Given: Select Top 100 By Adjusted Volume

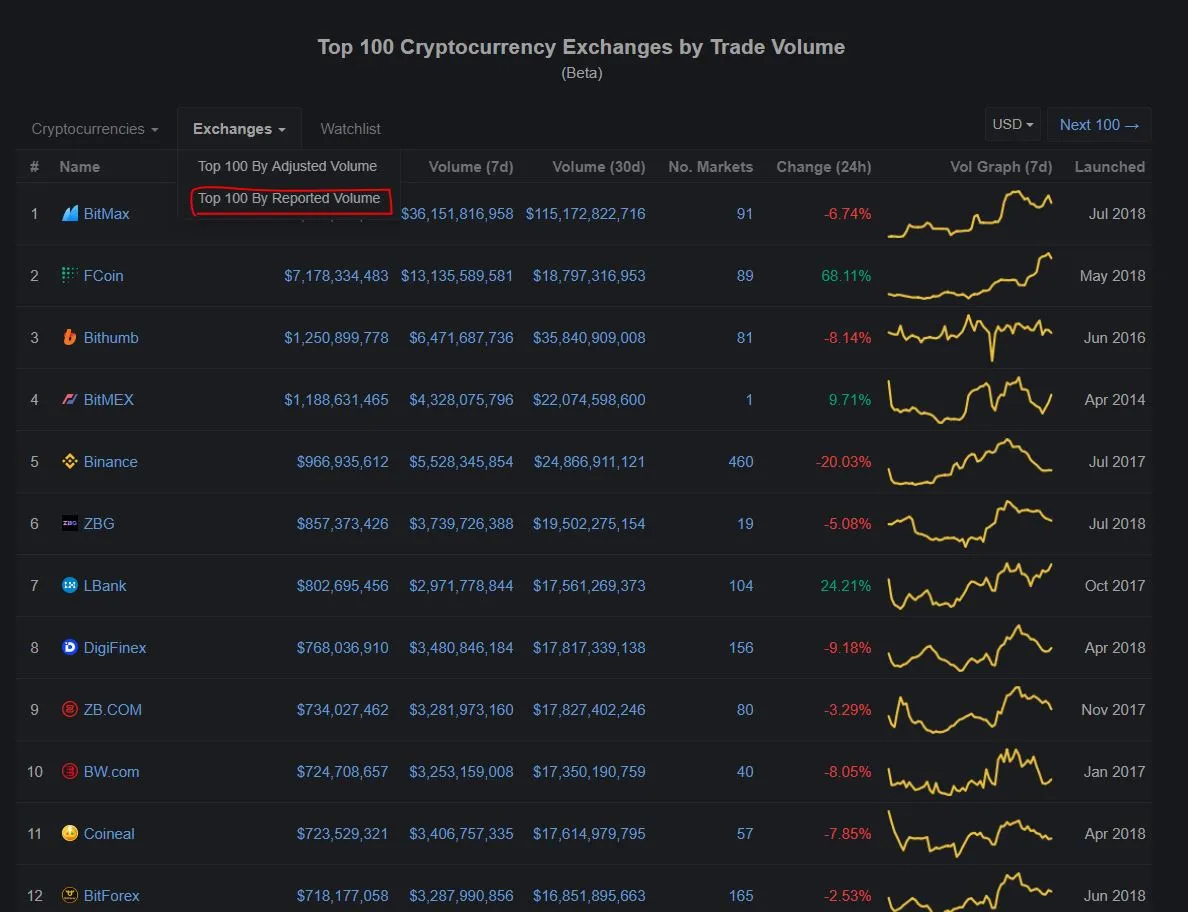Looking at the screenshot, I should point(287,166).
